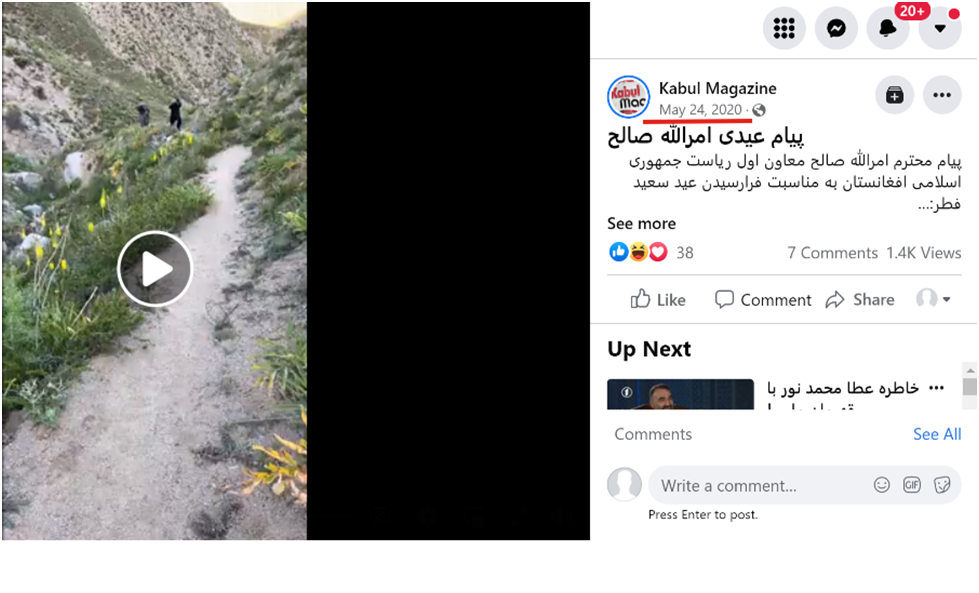Screen dimensions: 979x593
Task: Open the Messenger chats icon
Action: point(836,28)
